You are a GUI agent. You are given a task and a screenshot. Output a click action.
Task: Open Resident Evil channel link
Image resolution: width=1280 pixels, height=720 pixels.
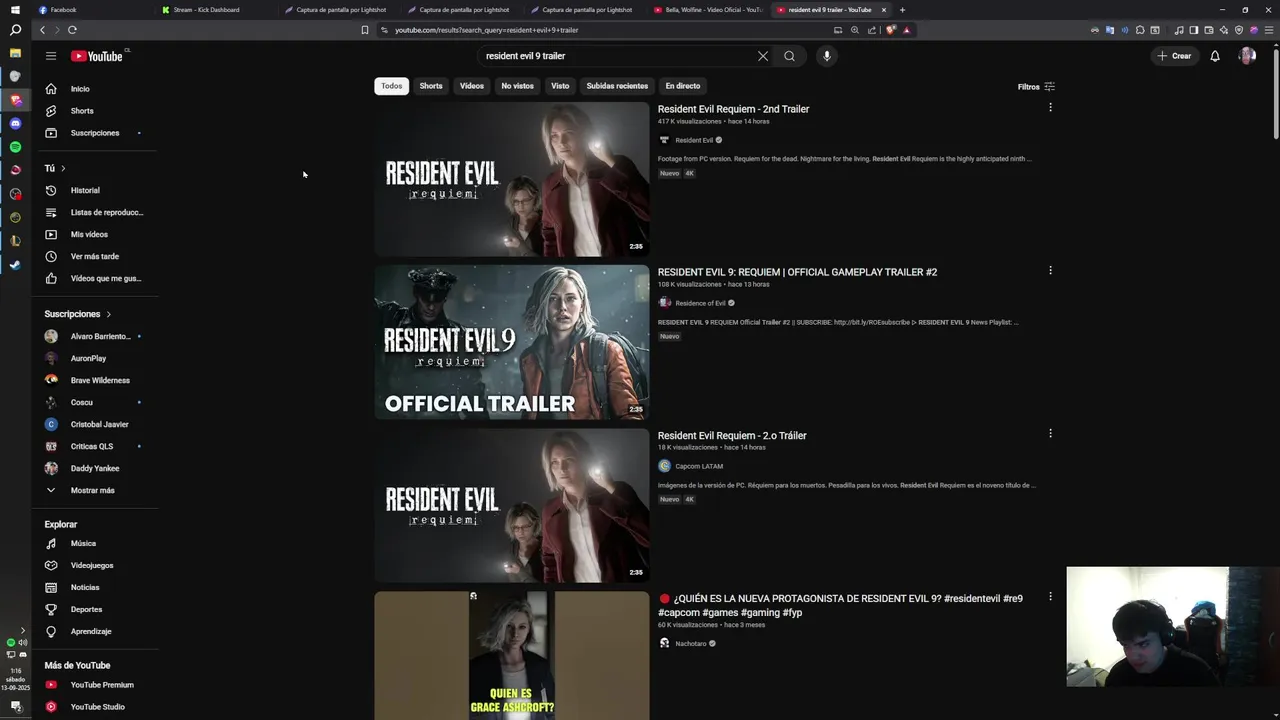tap(694, 140)
